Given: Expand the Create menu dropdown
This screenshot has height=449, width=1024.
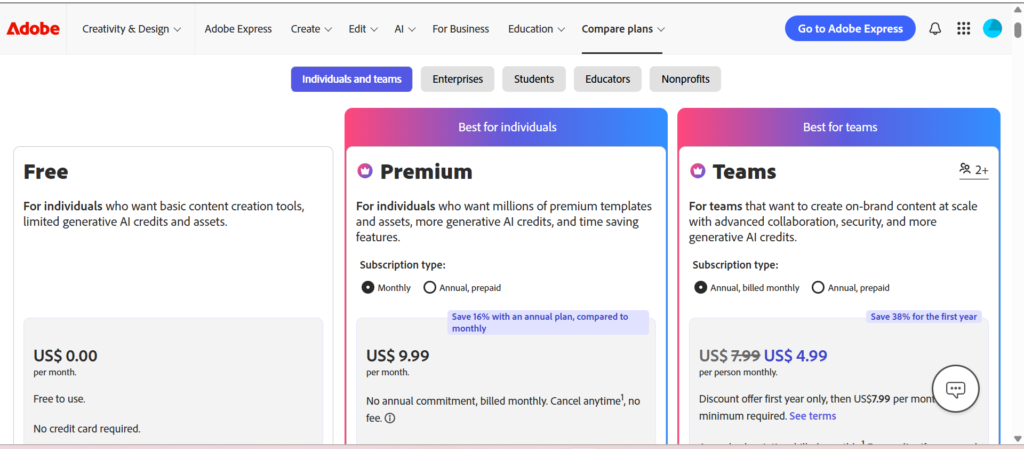Looking at the screenshot, I should click(x=312, y=29).
